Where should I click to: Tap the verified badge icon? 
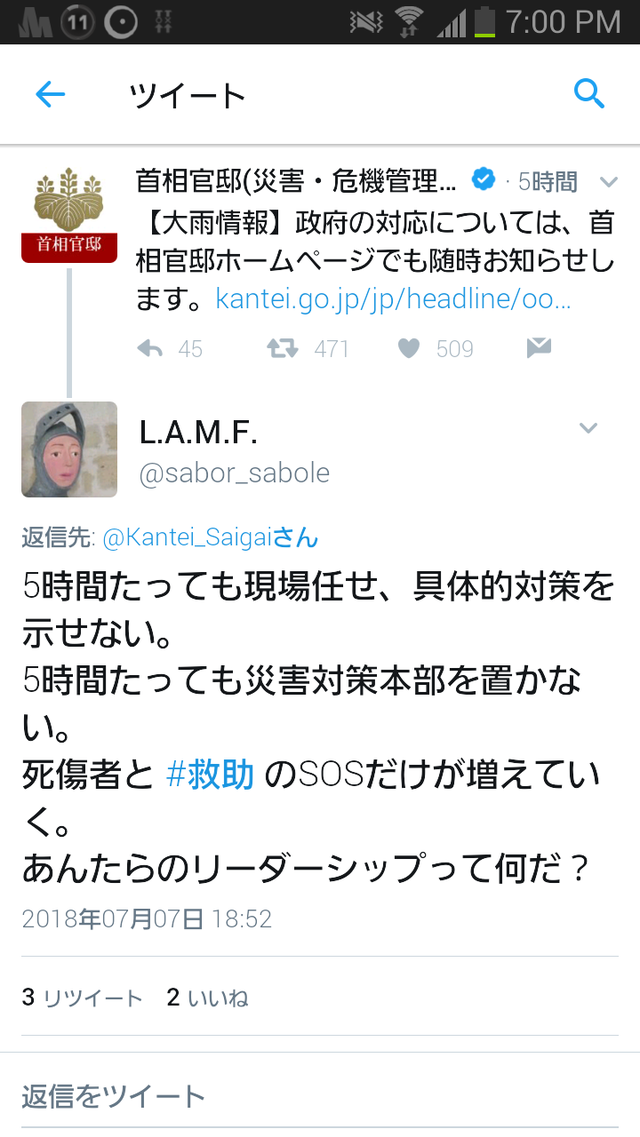click(x=483, y=178)
